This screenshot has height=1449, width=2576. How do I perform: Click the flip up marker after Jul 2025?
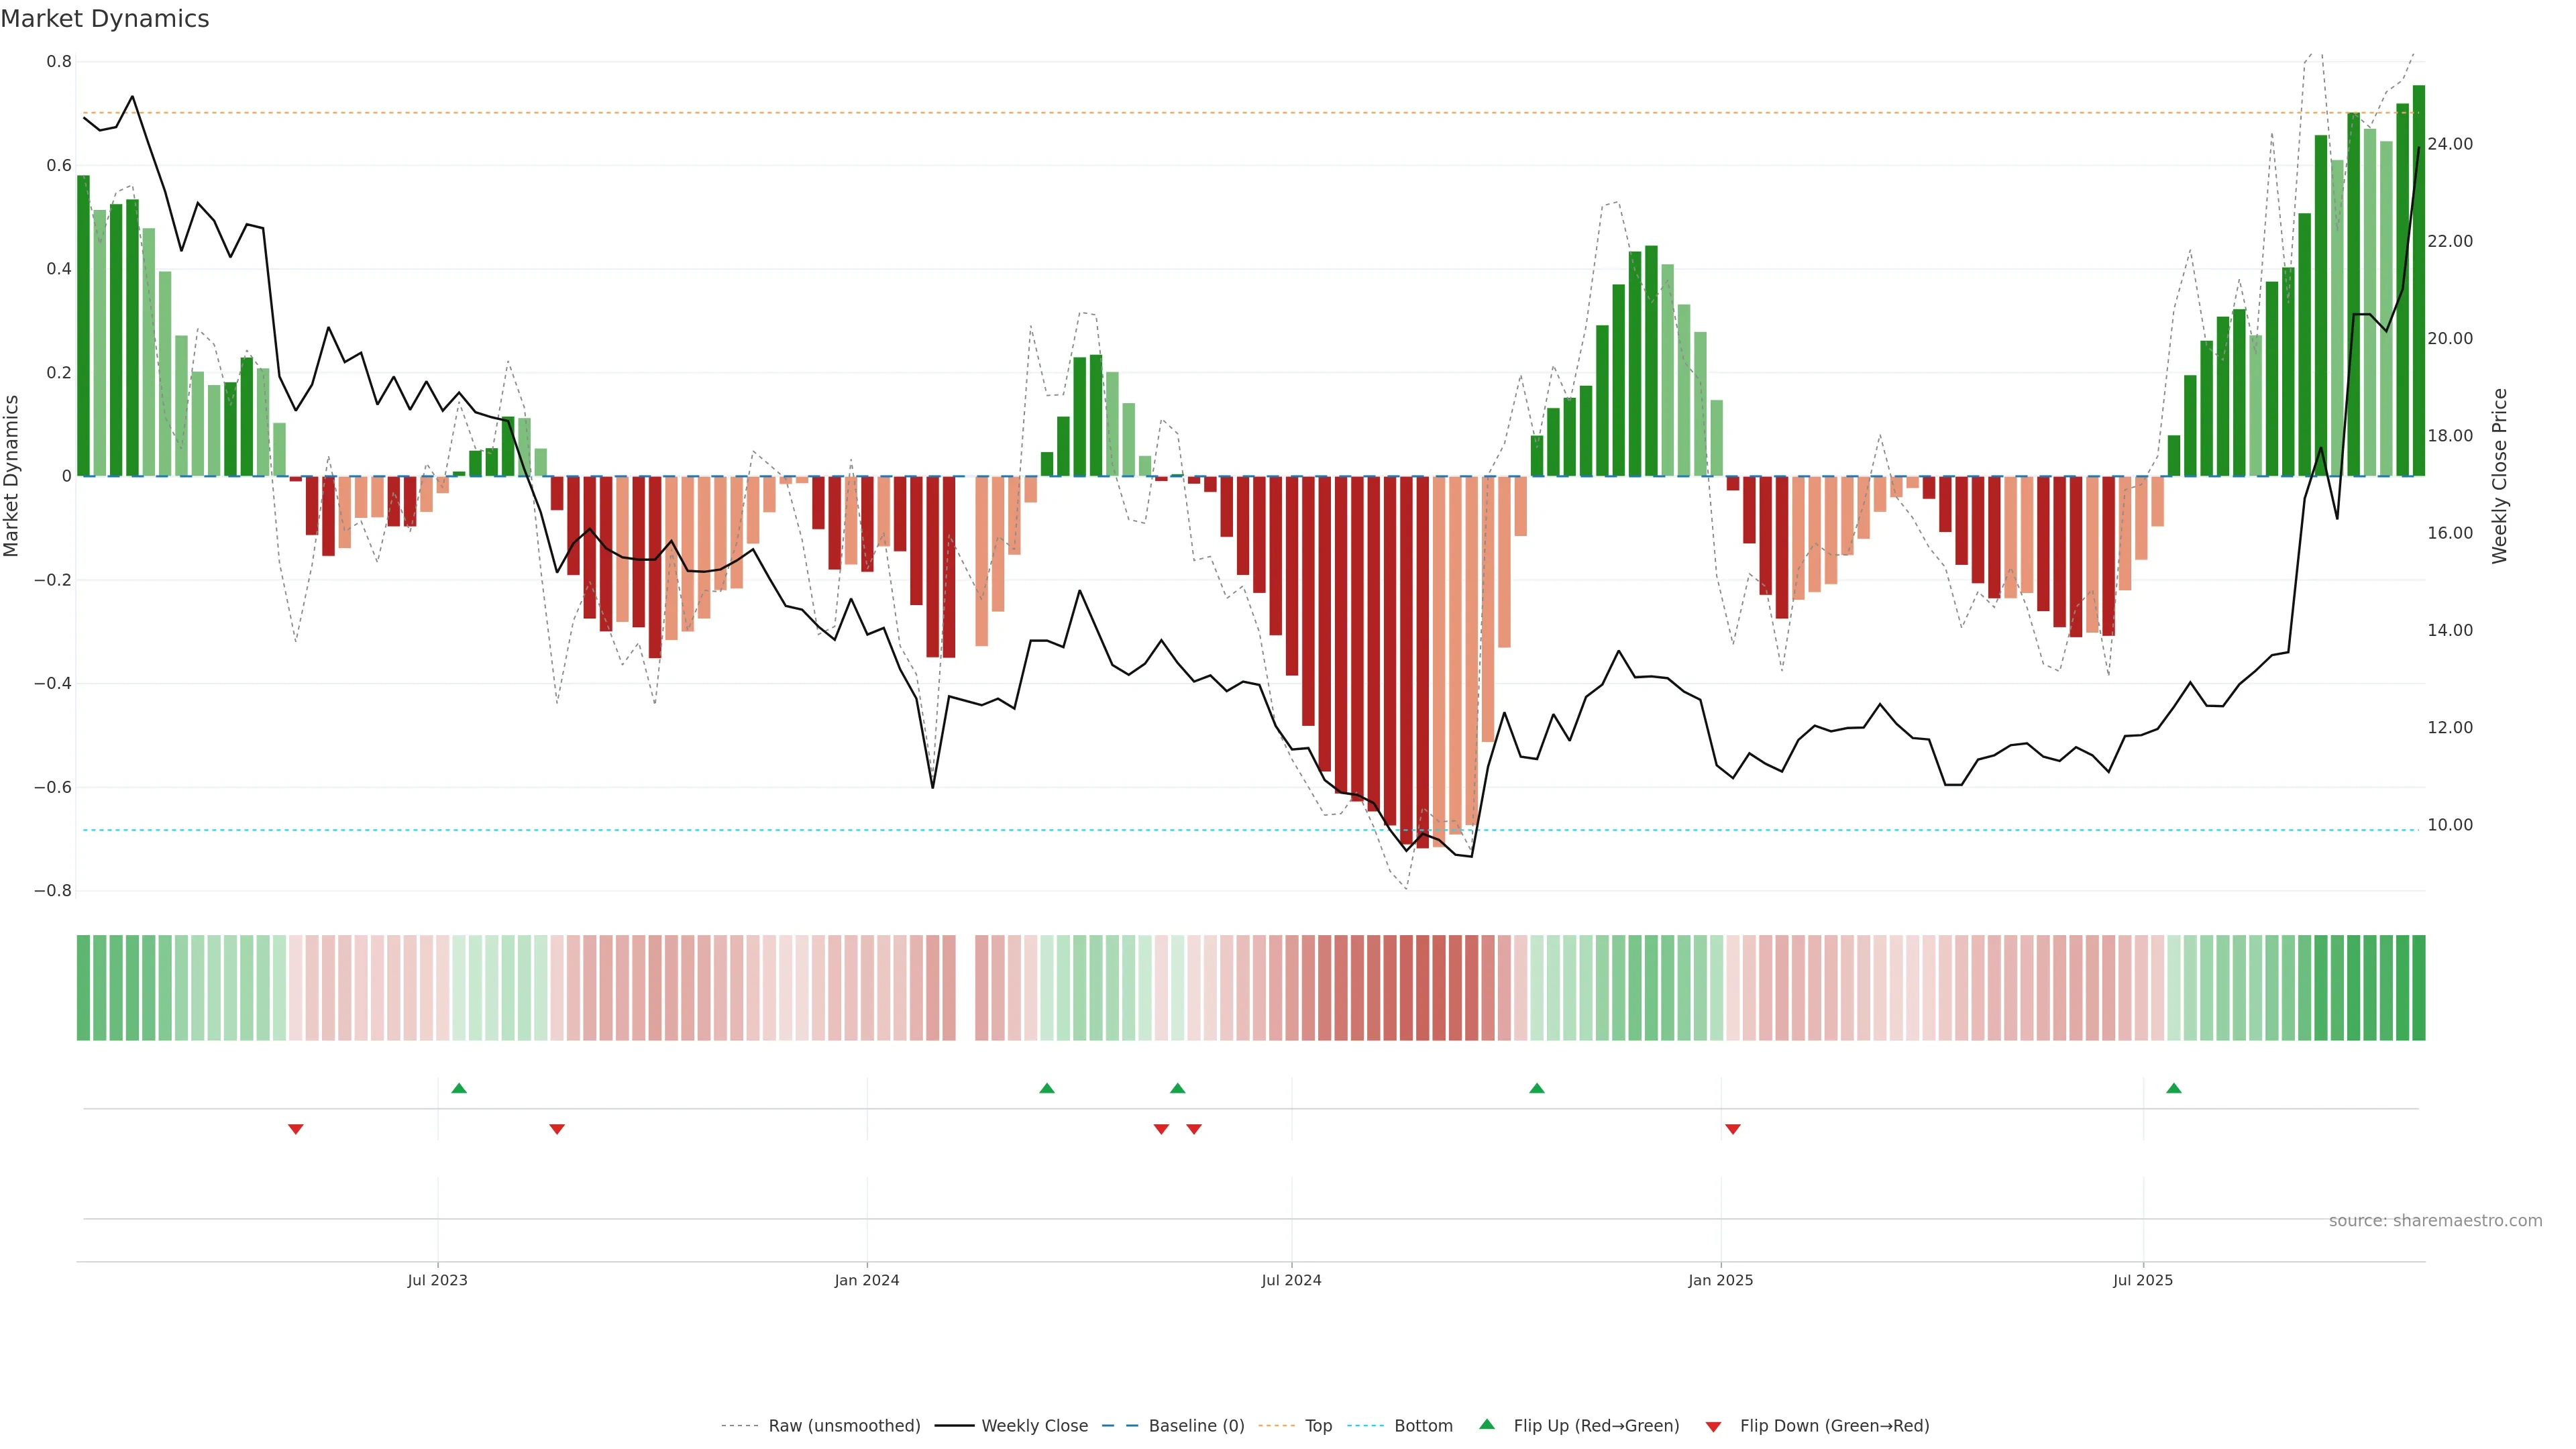(2174, 1088)
